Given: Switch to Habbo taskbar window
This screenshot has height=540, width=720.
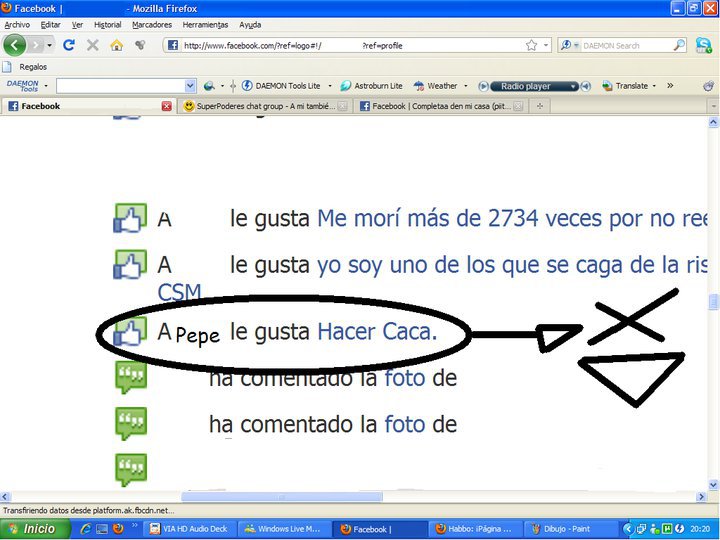Looking at the screenshot, I should (x=475, y=529).
